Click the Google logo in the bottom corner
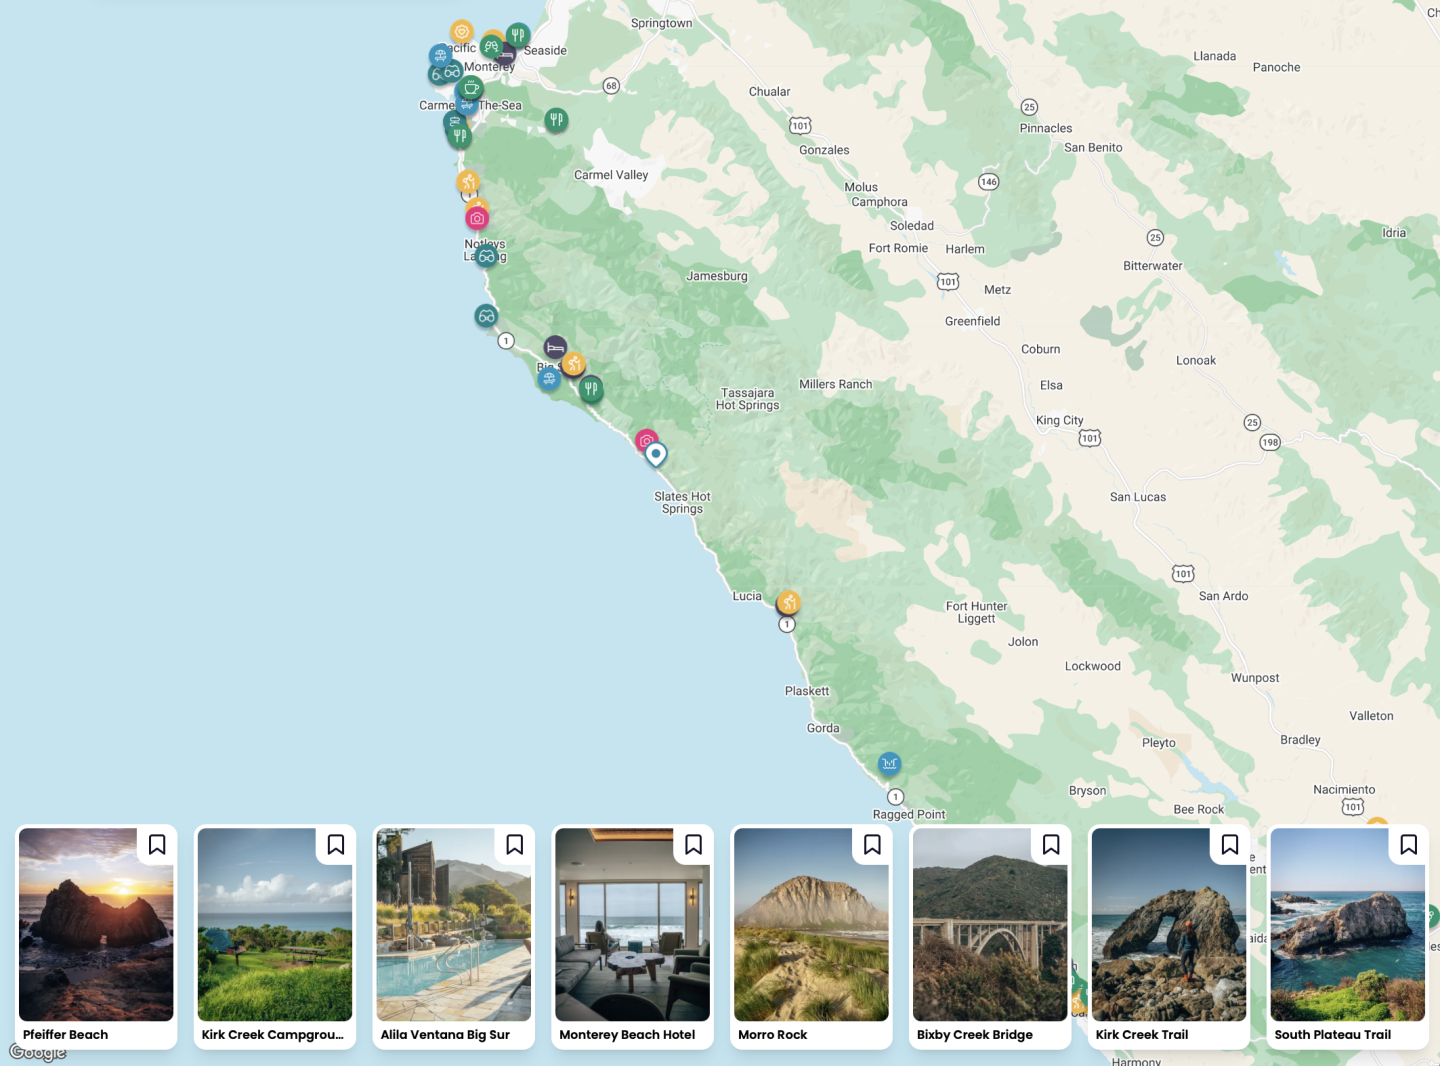The image size is (1440, 1066). (38, 1051)
